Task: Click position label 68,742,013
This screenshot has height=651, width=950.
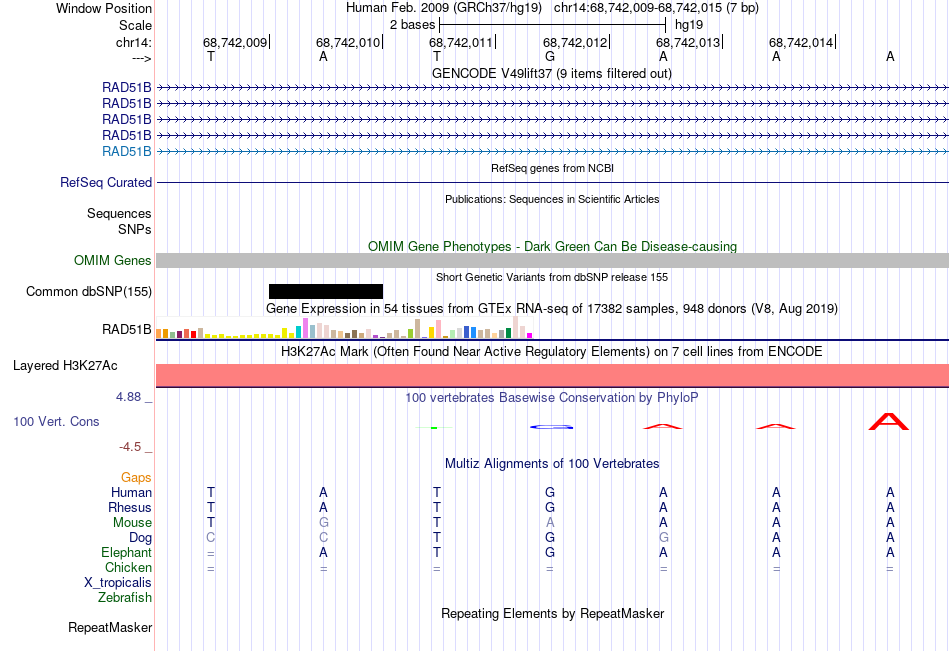Action: pyautogui.click(x=688, y=42)
